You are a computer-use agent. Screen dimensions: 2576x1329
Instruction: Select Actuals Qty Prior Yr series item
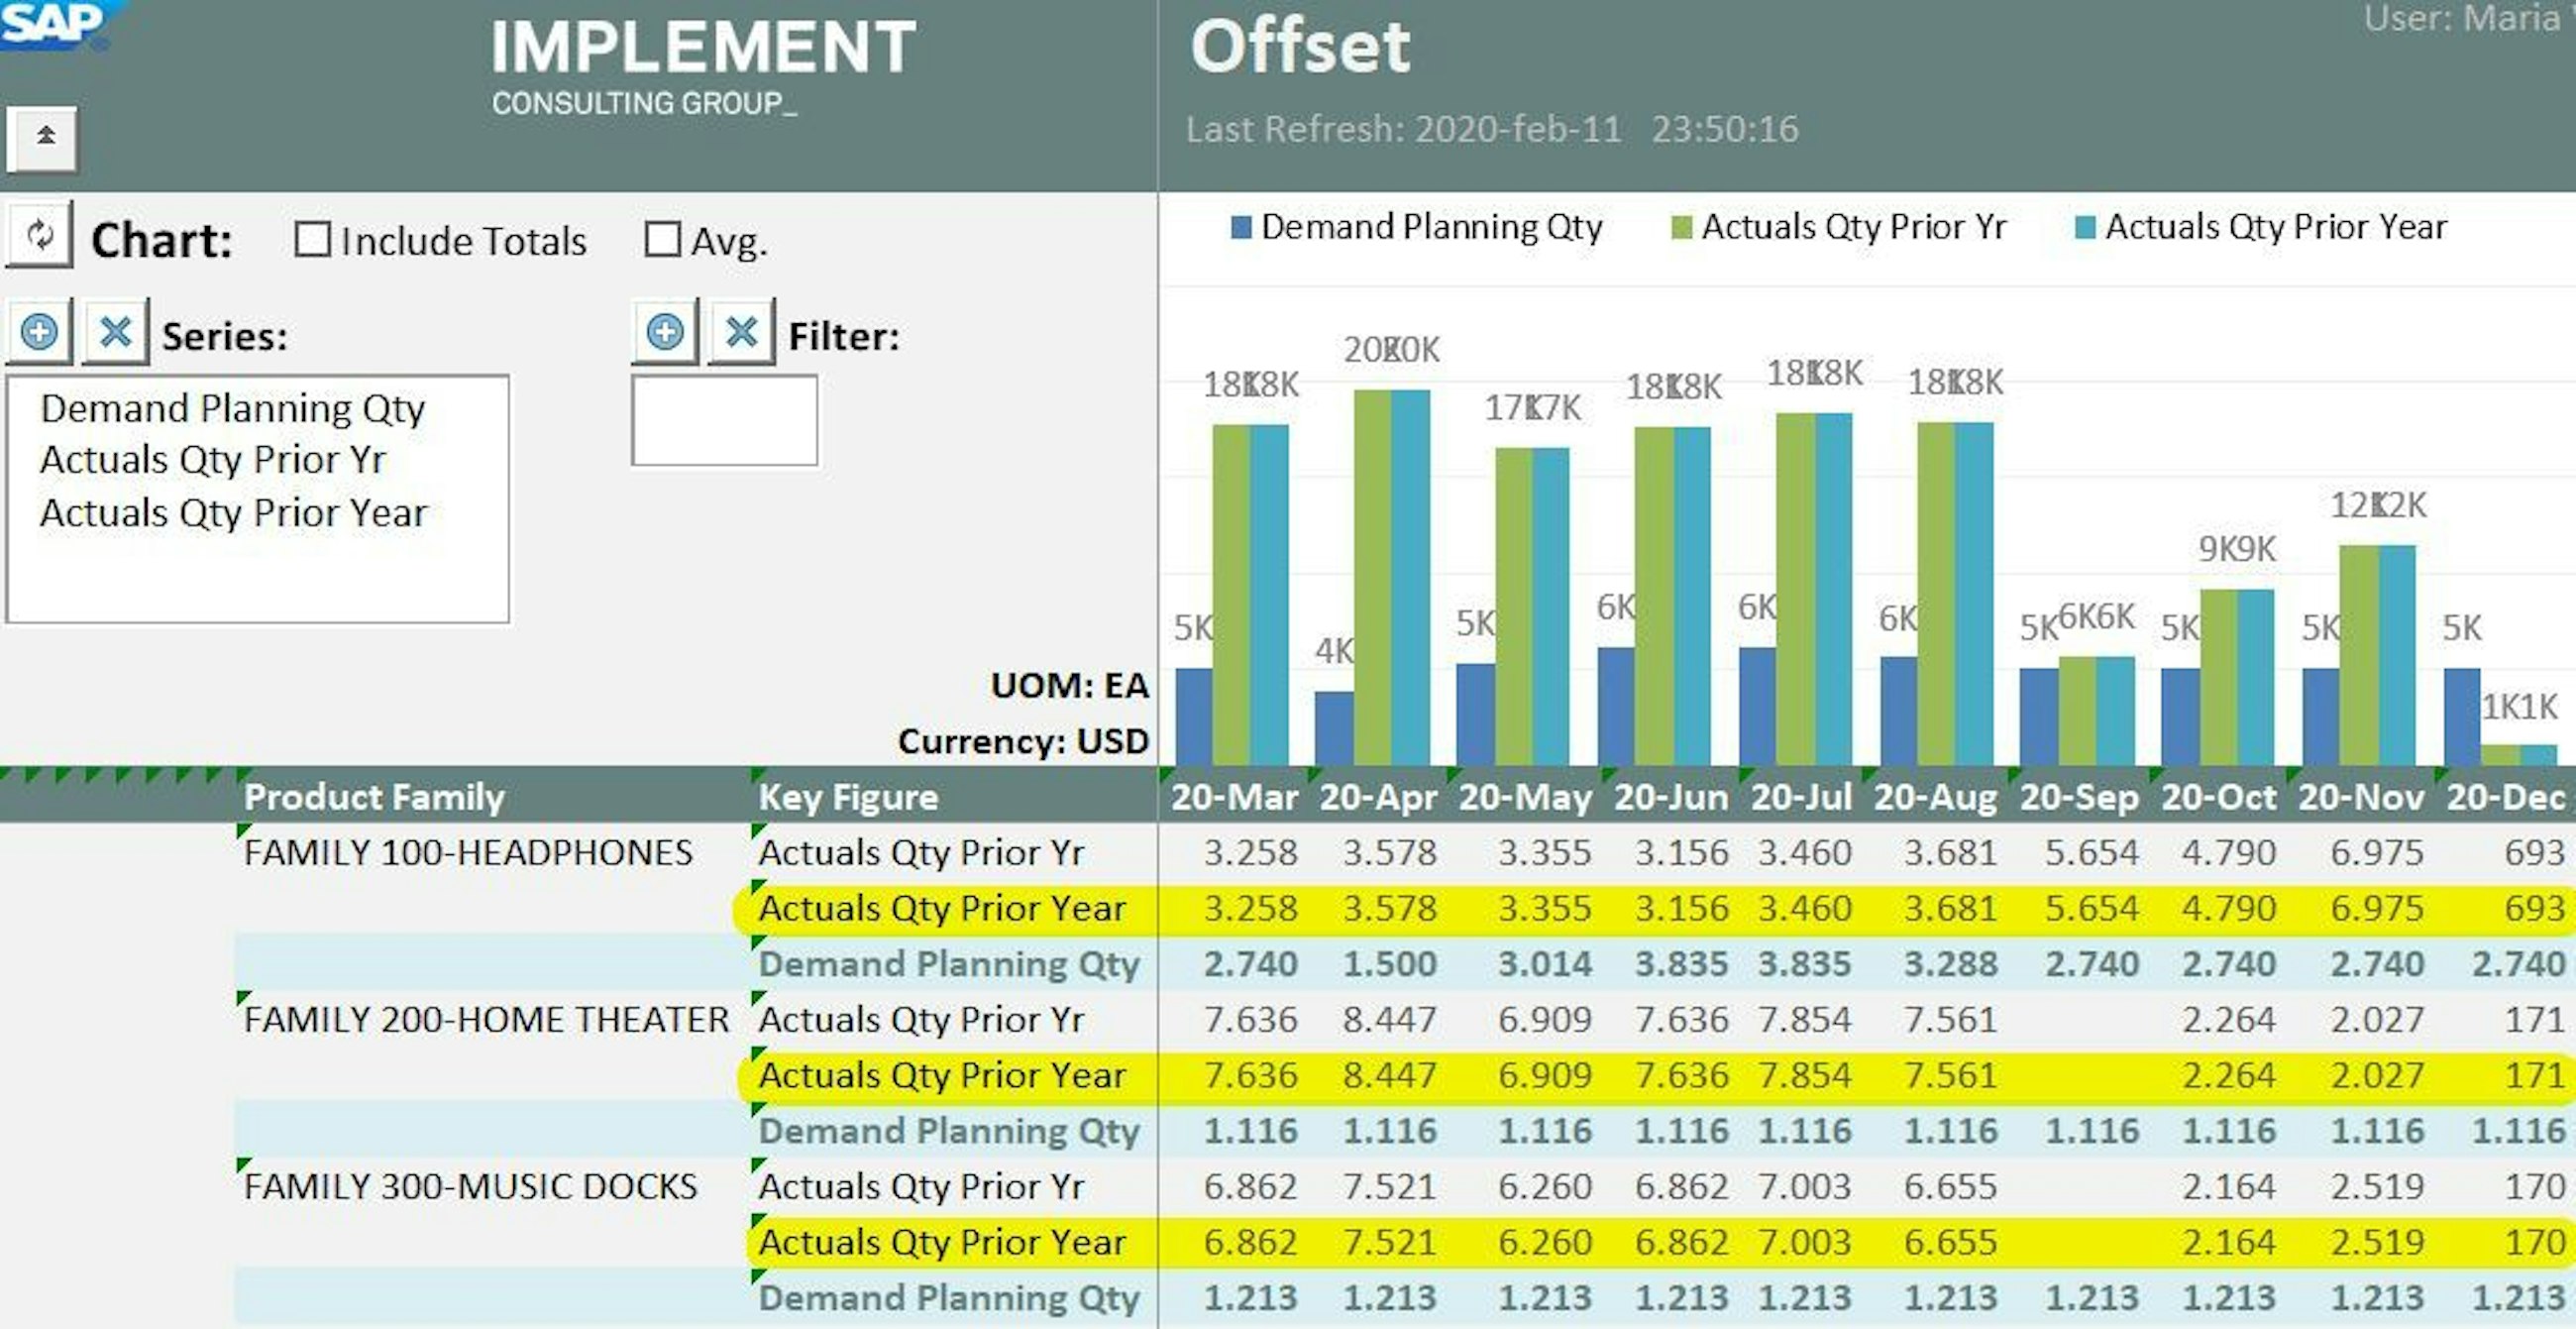(213, 460)
